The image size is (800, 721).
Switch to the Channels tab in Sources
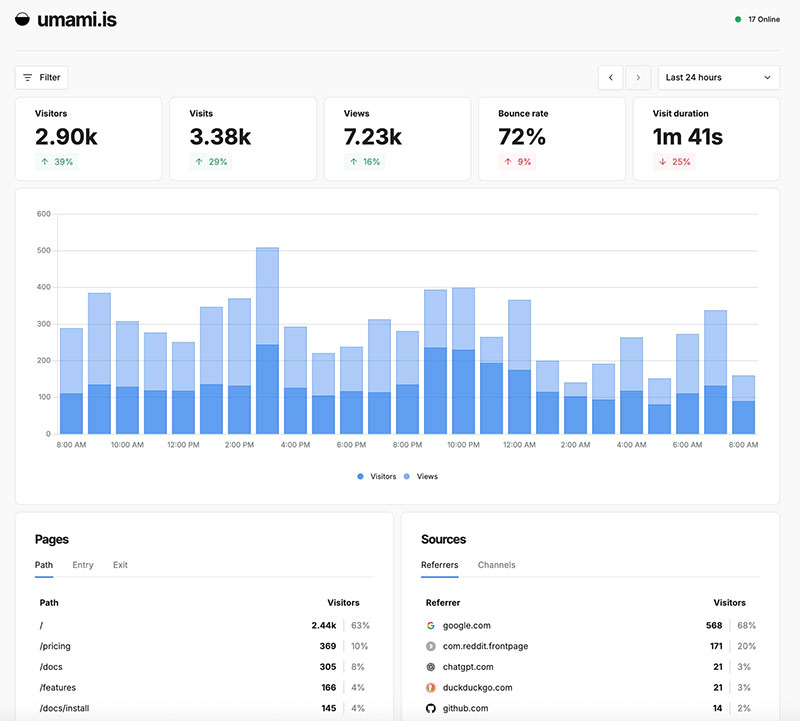[x=496, y=564]
